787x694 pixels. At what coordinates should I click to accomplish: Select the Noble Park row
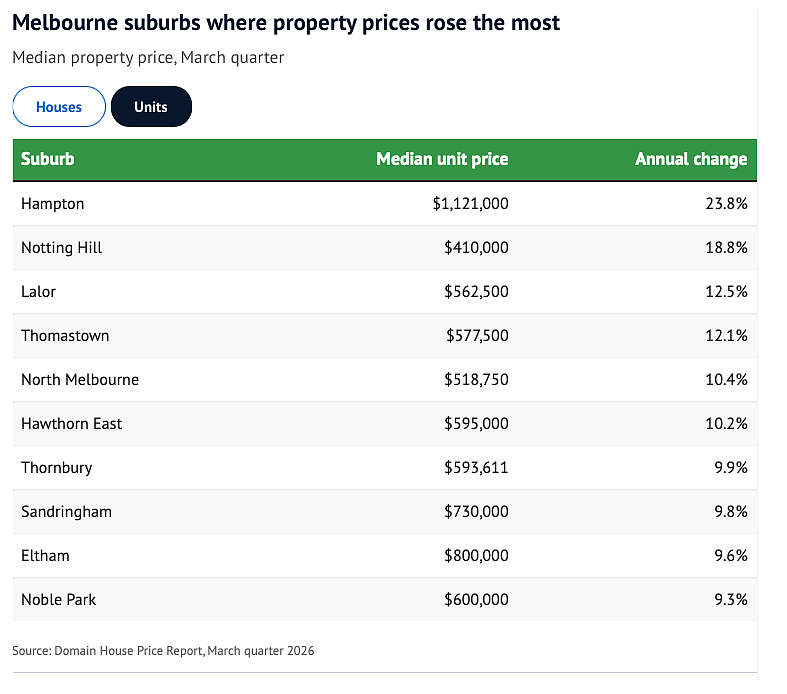pyautogui.click(x=384, y=599)
